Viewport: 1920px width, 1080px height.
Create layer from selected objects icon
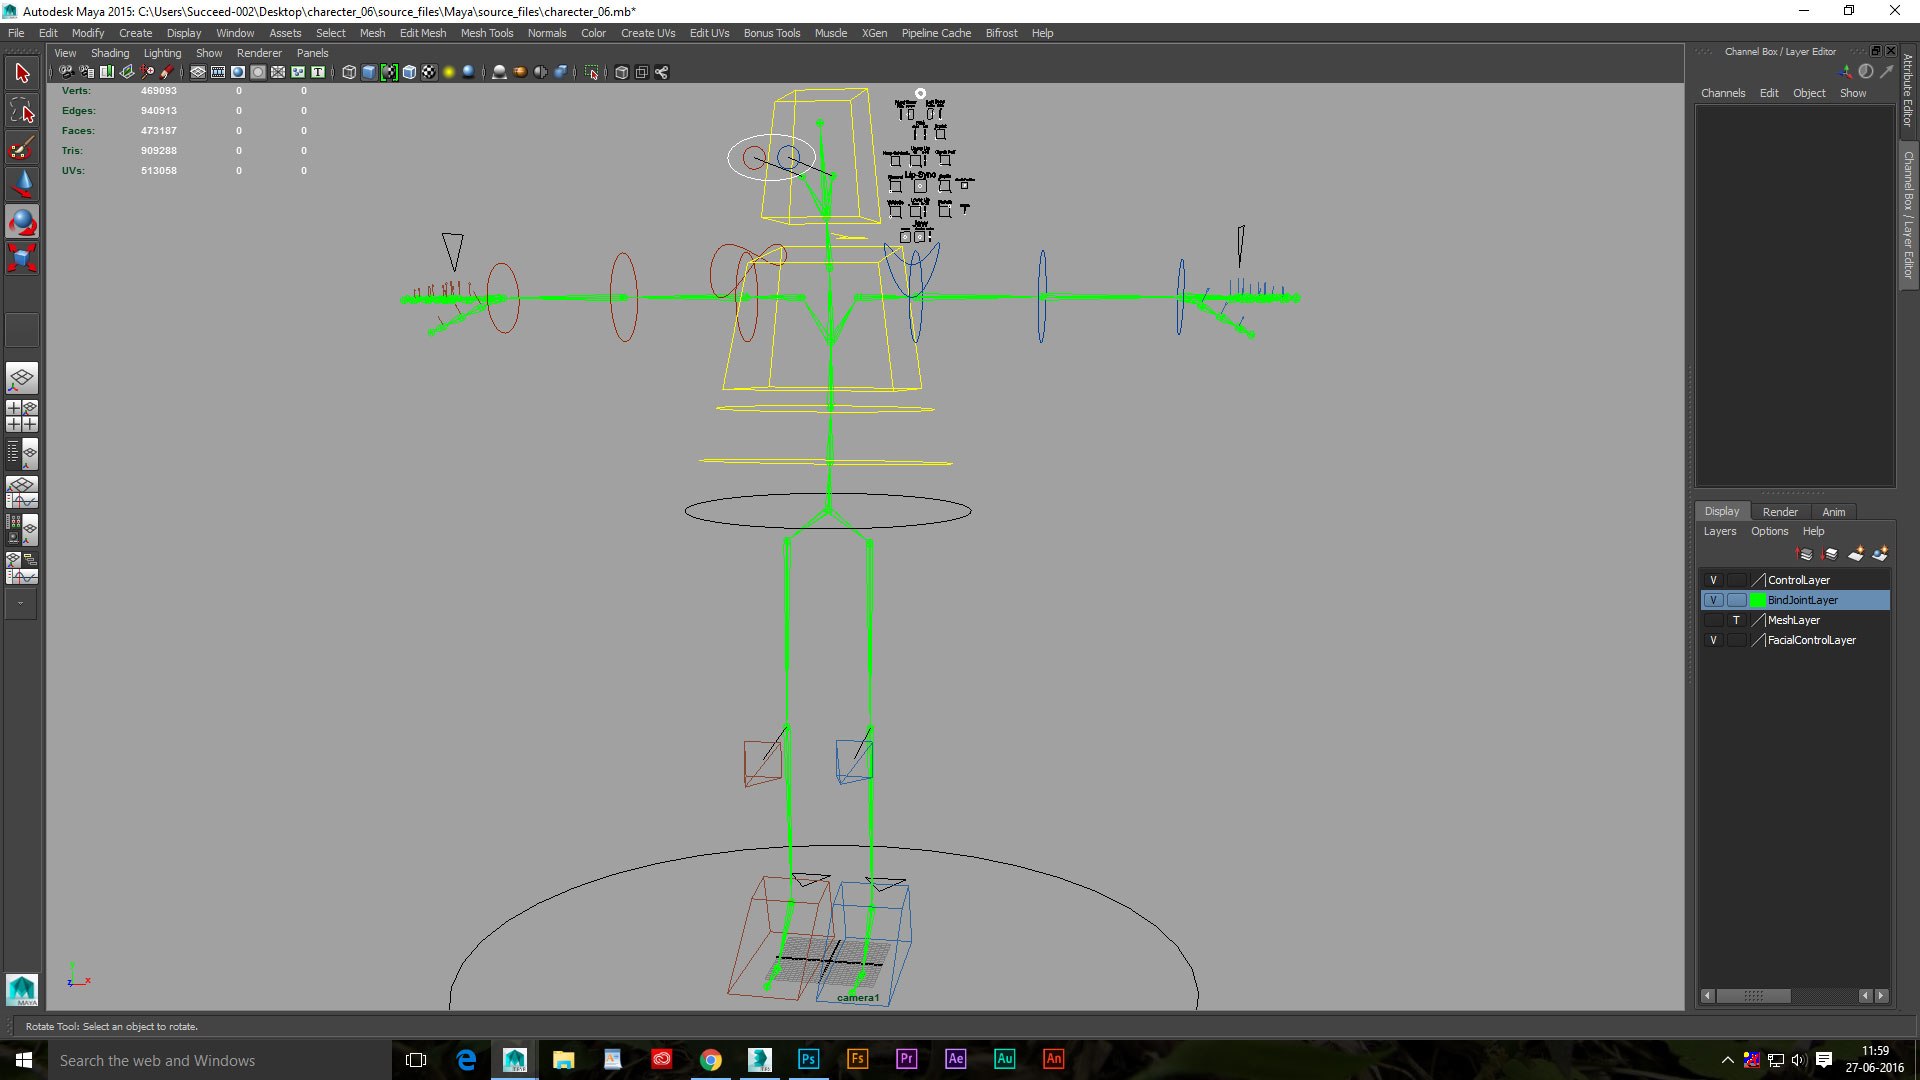tap(1880, 554)
